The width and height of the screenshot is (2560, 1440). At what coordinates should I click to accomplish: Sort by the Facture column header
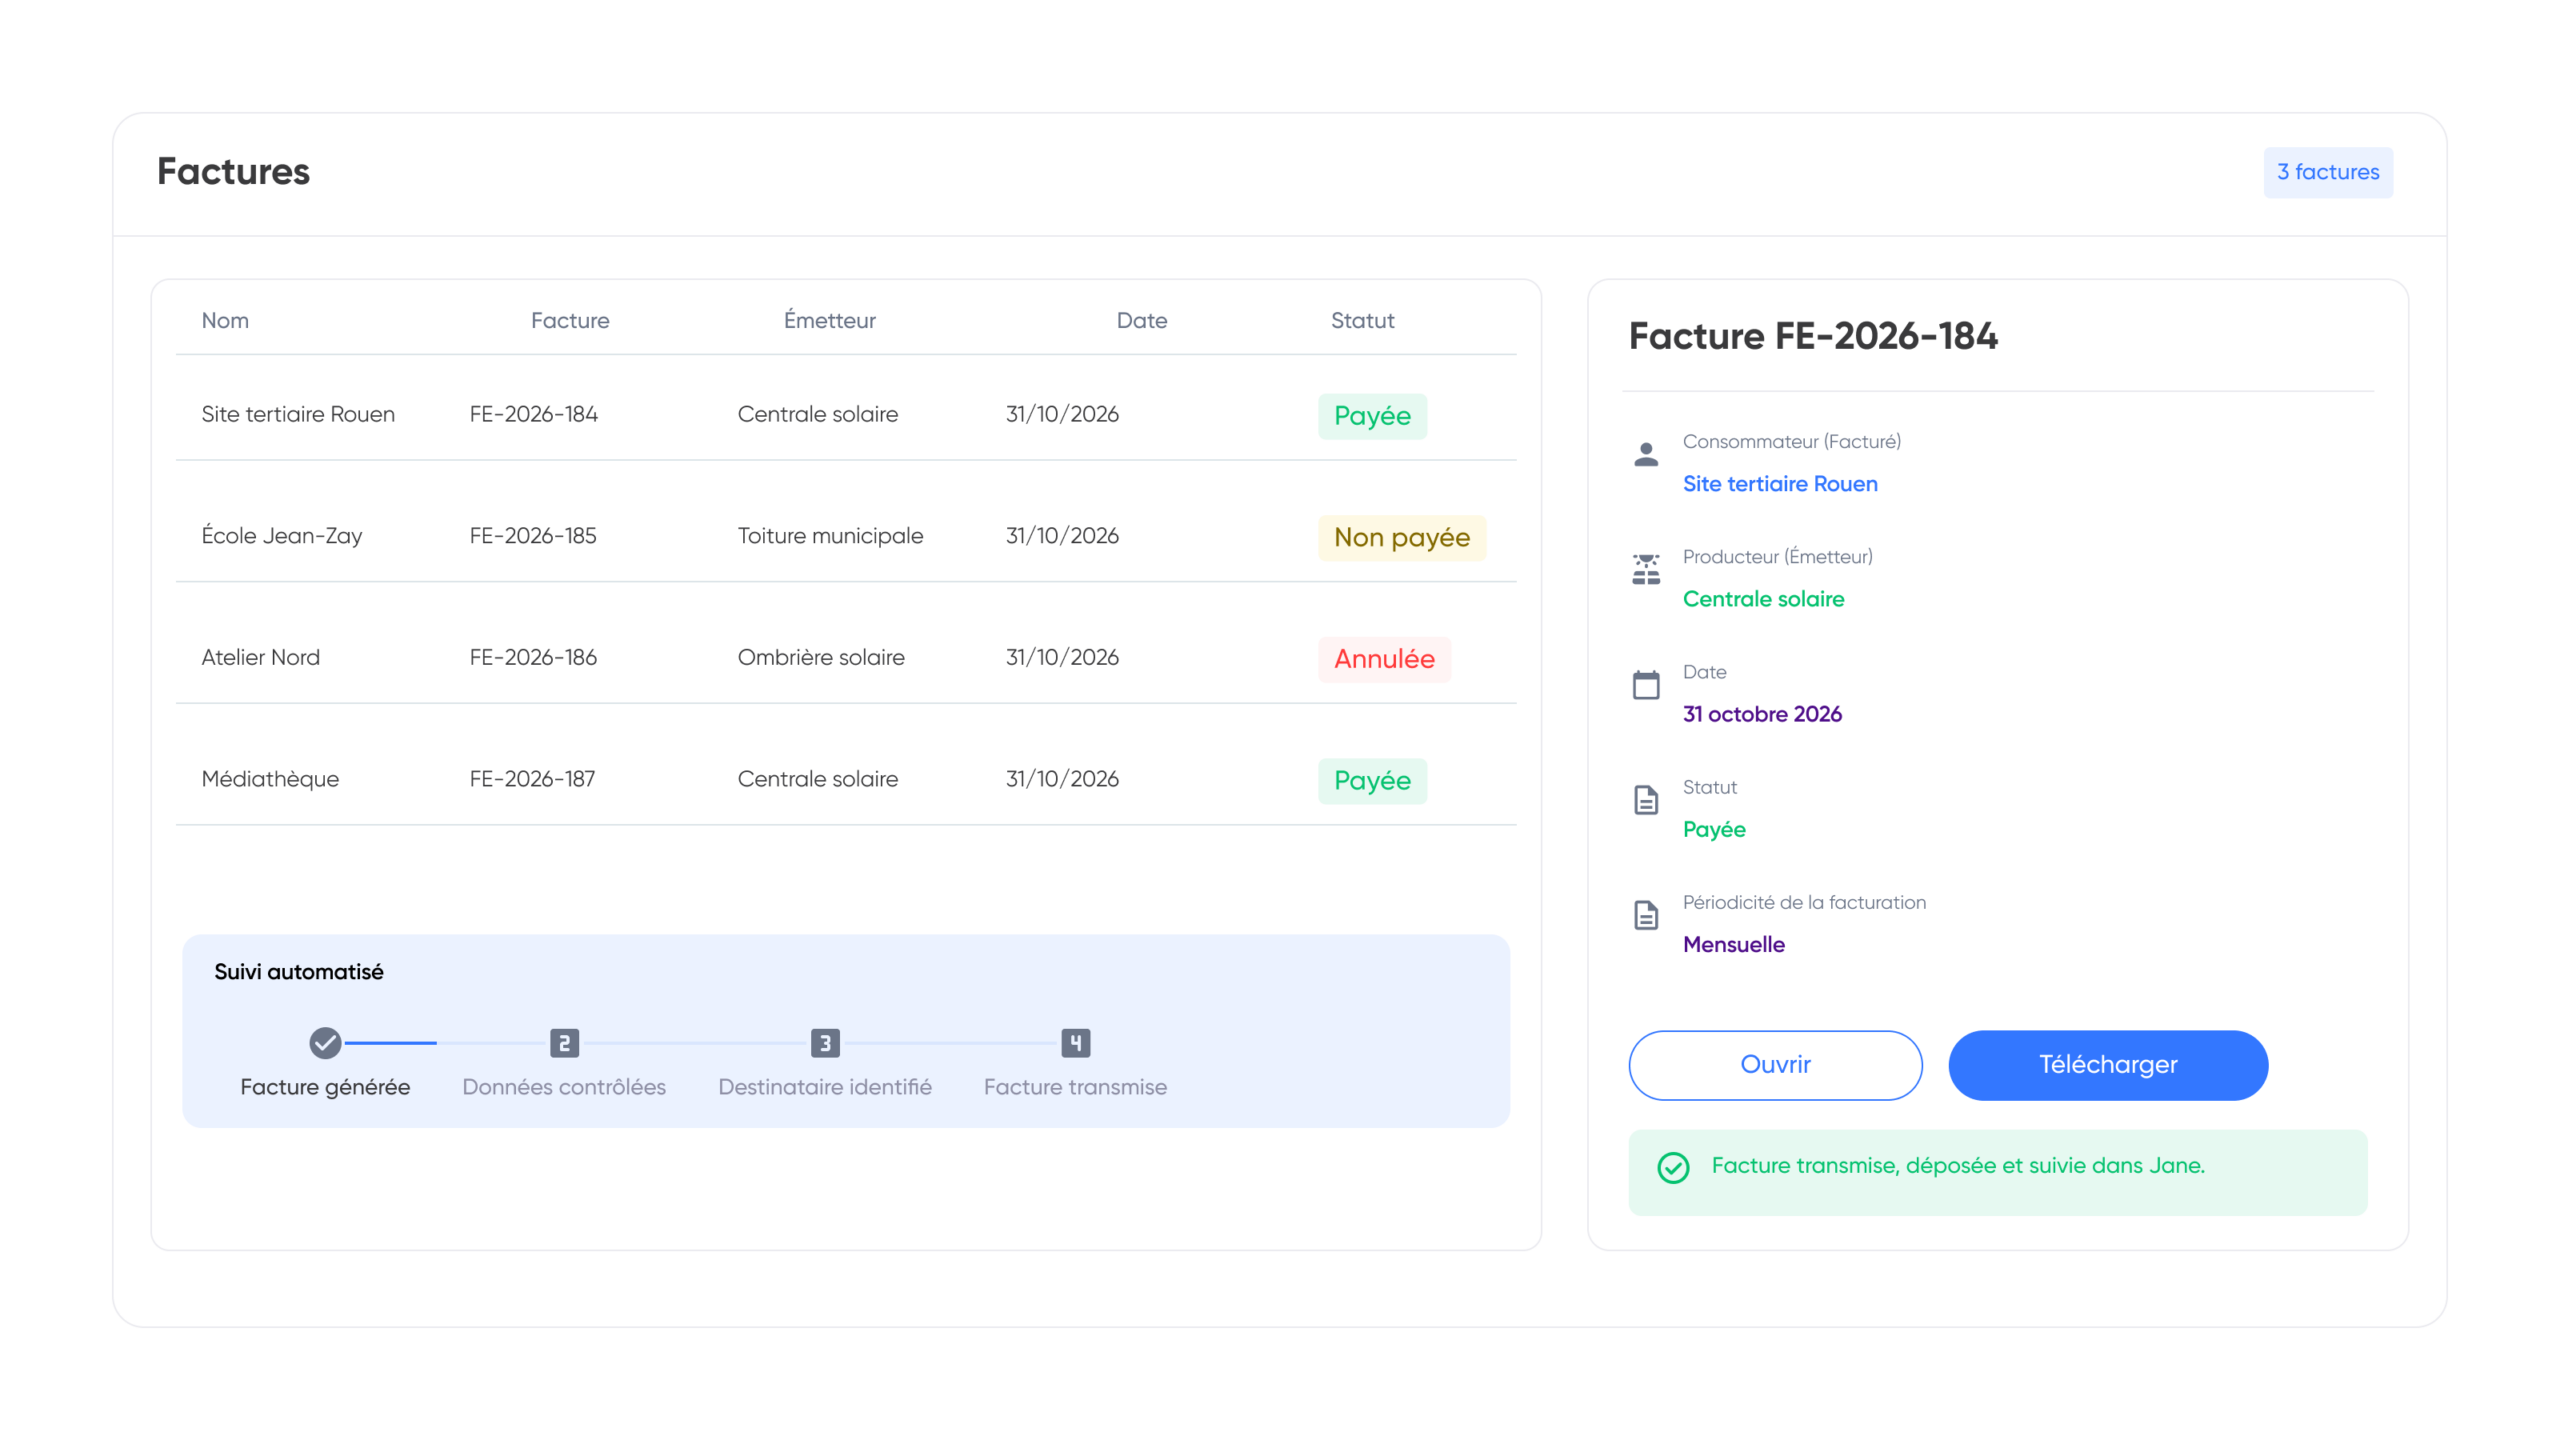[x=570, y=320]
